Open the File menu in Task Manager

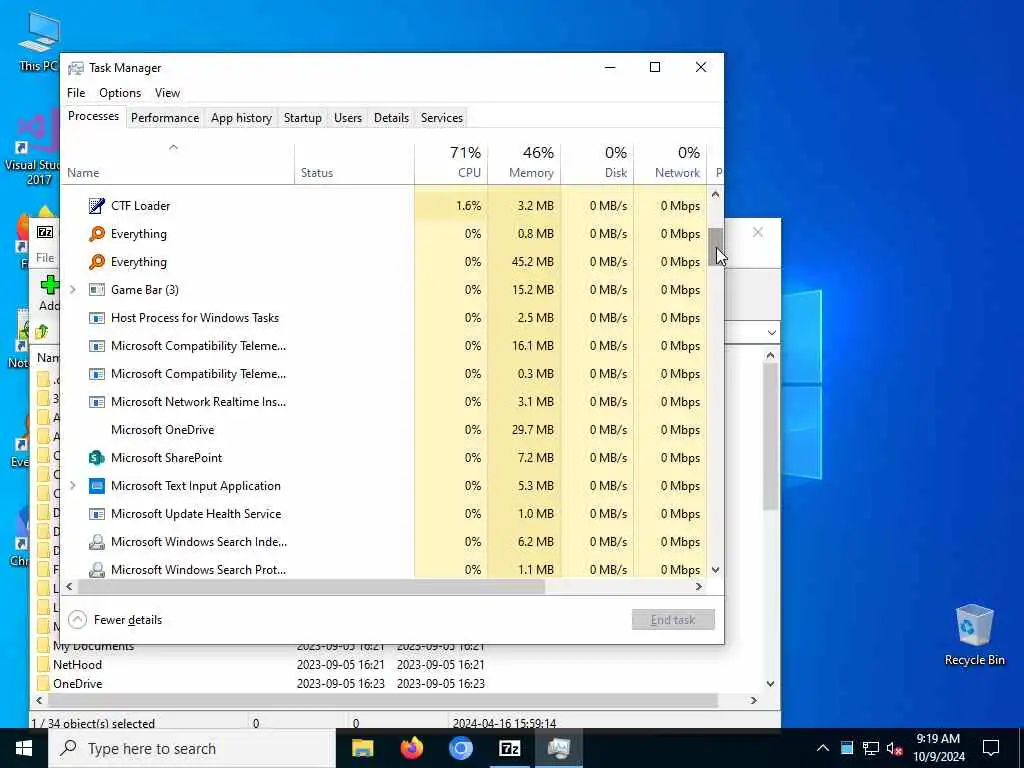(x=76, y=93)
